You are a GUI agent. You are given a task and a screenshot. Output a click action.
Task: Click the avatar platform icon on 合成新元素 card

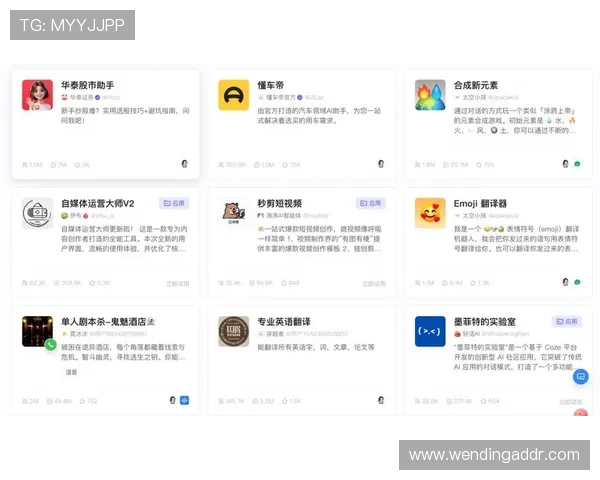coord(566,164)
